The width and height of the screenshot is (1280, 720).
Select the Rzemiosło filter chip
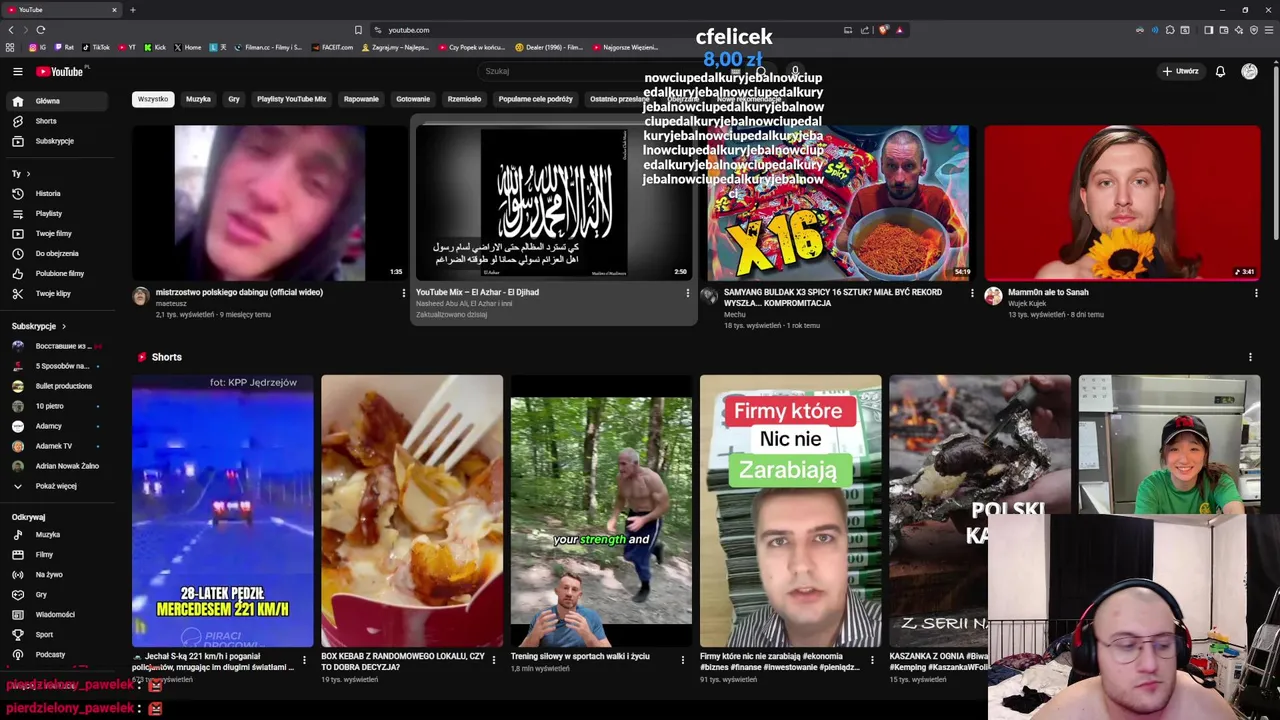pos(464,99)
